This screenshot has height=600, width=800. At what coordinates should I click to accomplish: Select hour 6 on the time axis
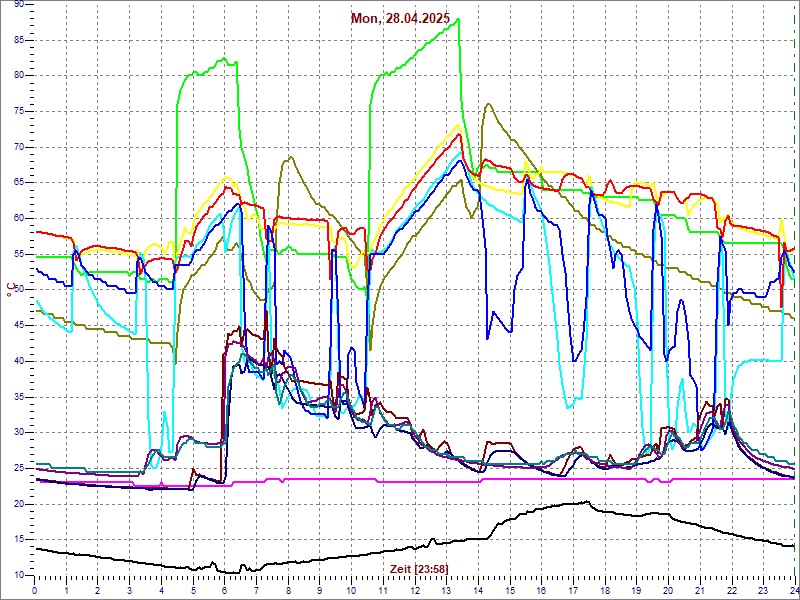pyautogui.click(x=225, y=590)
